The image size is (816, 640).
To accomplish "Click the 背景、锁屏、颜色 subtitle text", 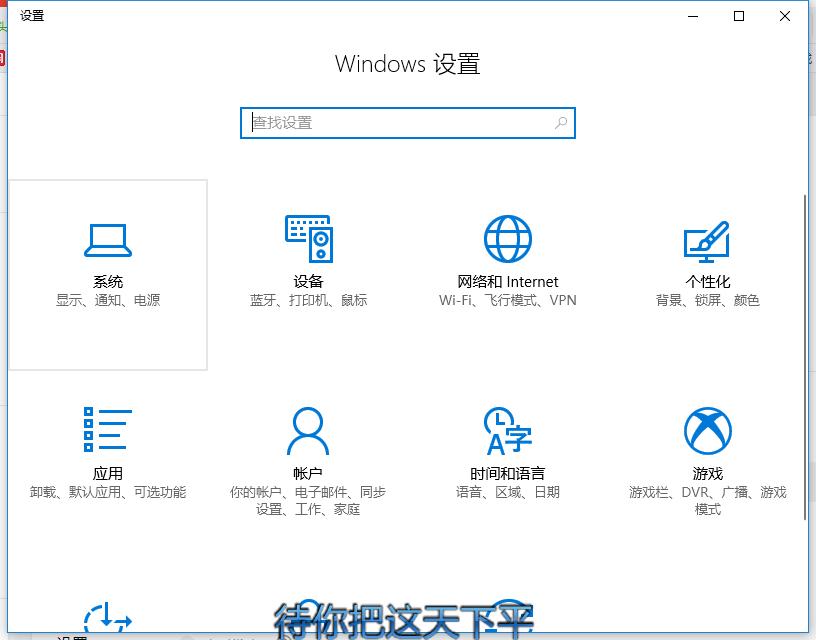I will (707, 298).
